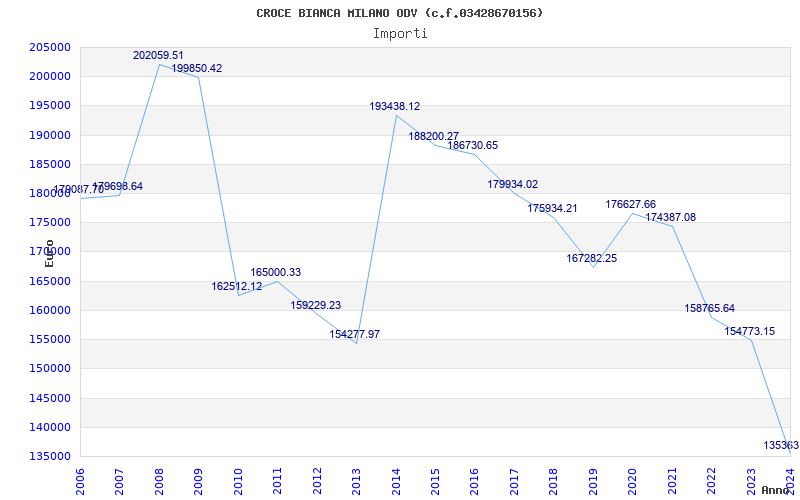Click the Euro y-axis title

(49, 253)
